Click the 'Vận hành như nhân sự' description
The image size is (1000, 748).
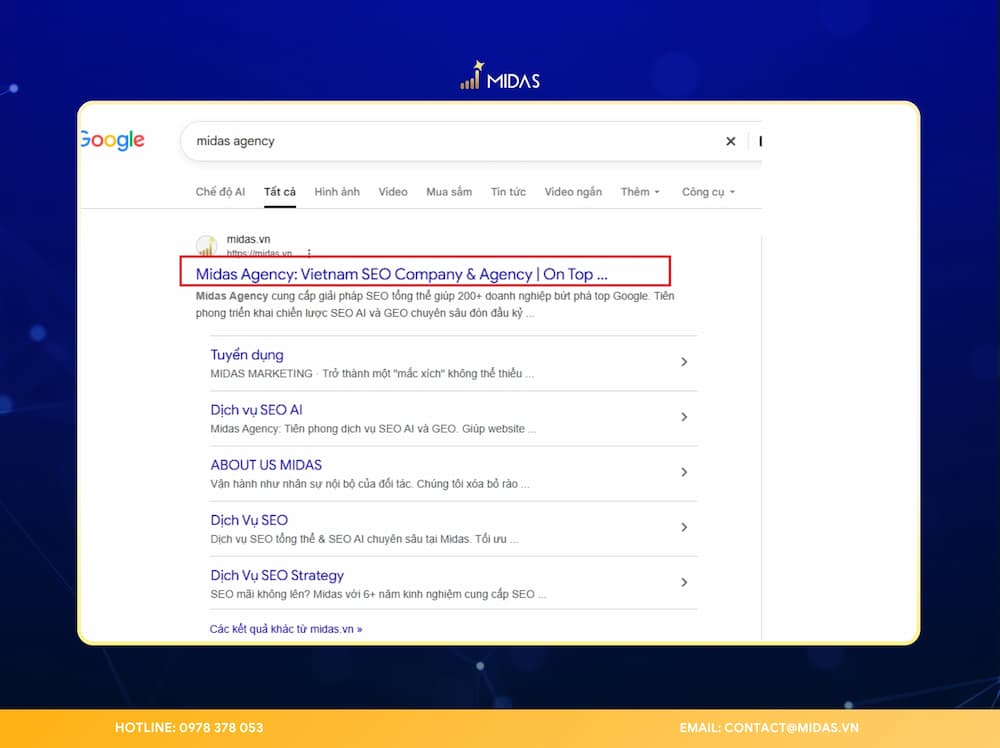tap(370, 484)
